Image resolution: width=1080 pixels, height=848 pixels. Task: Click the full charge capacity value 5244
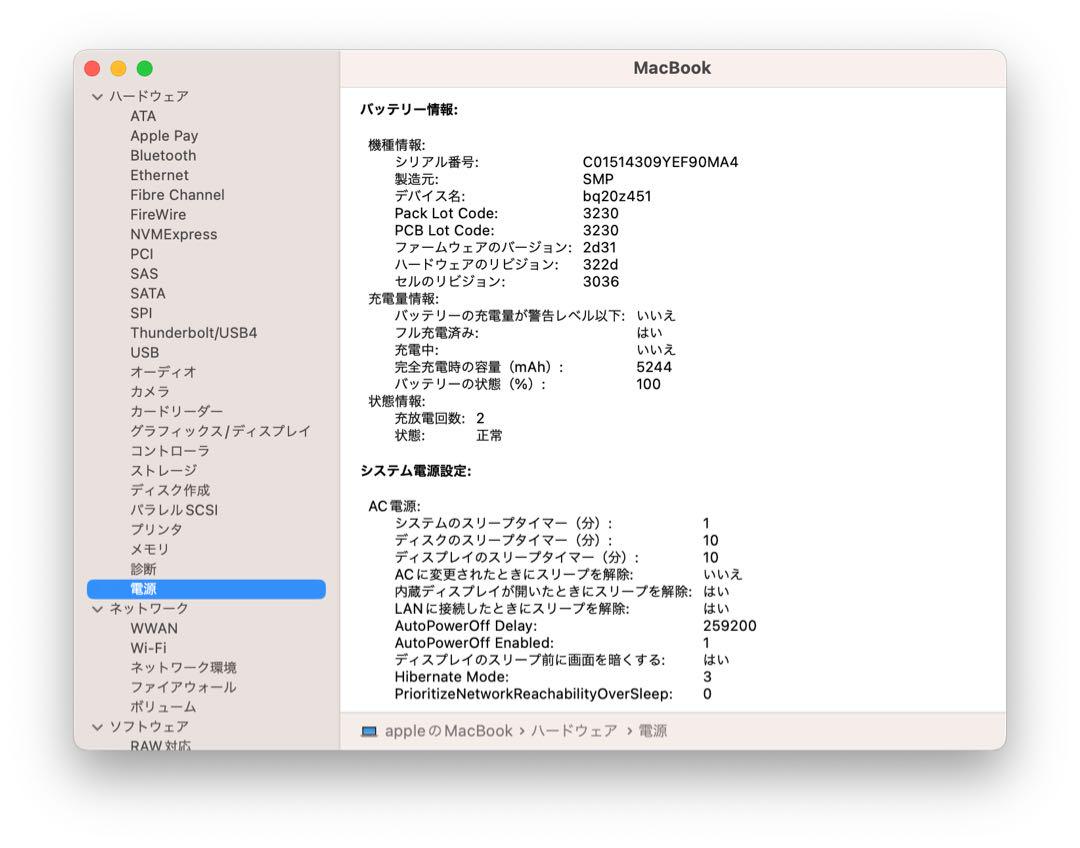[654, 367]
